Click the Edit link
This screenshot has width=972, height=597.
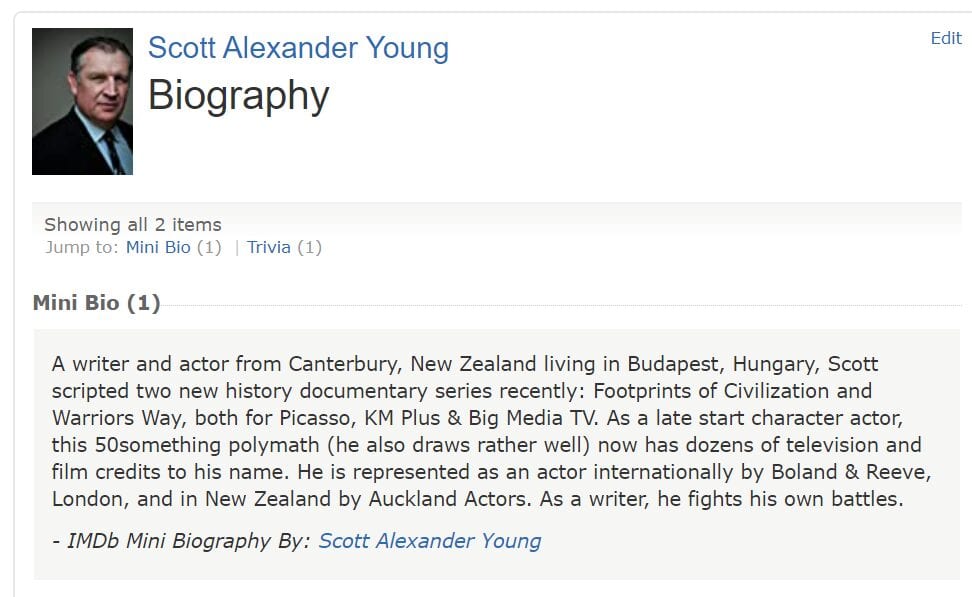pyautogui.click(x=945, y=38)
